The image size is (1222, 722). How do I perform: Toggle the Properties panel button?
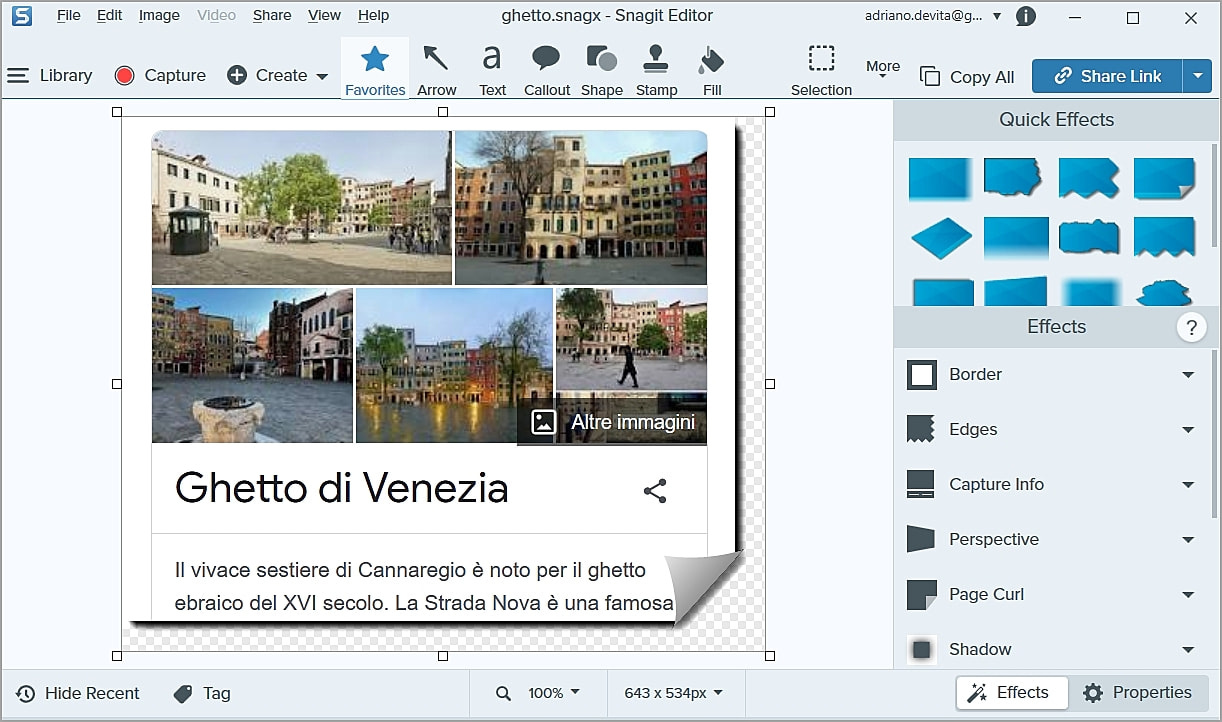point(1138,693)
